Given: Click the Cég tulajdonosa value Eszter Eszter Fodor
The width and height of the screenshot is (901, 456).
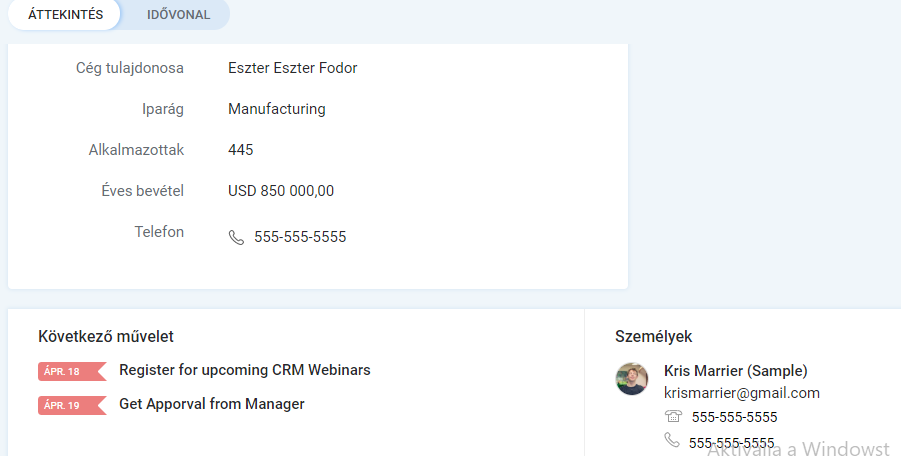Looking at the screenshot, I should 292,68.
